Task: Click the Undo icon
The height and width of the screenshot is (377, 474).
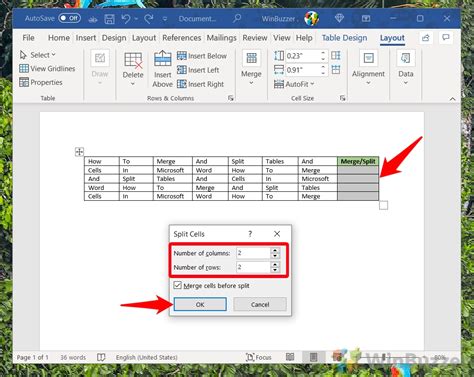Action: (x=126, y=18)
